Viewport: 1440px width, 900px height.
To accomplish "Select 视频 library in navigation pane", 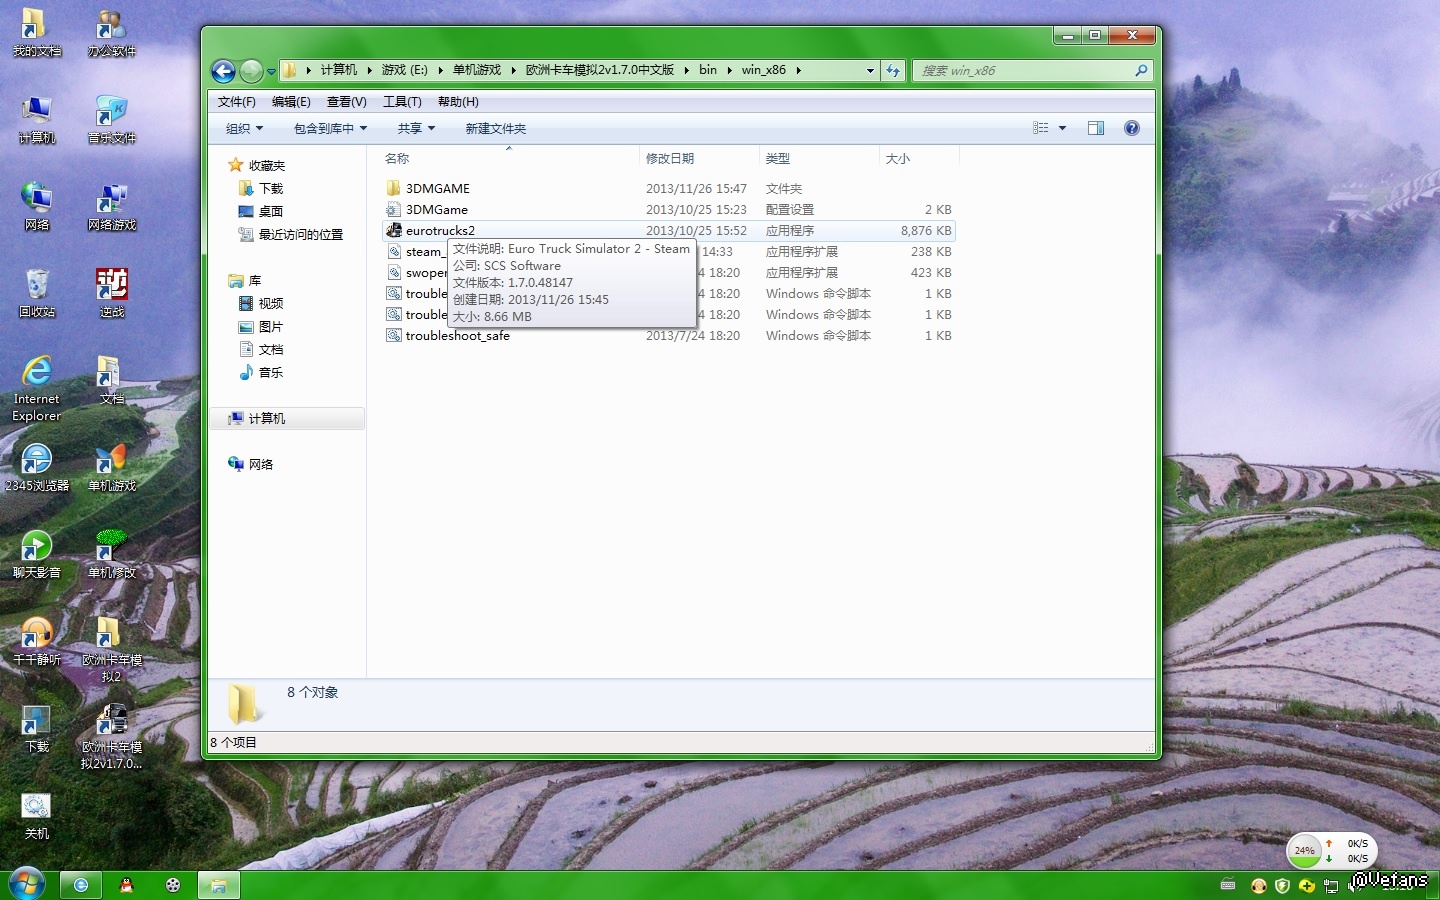I will (261, 303).
